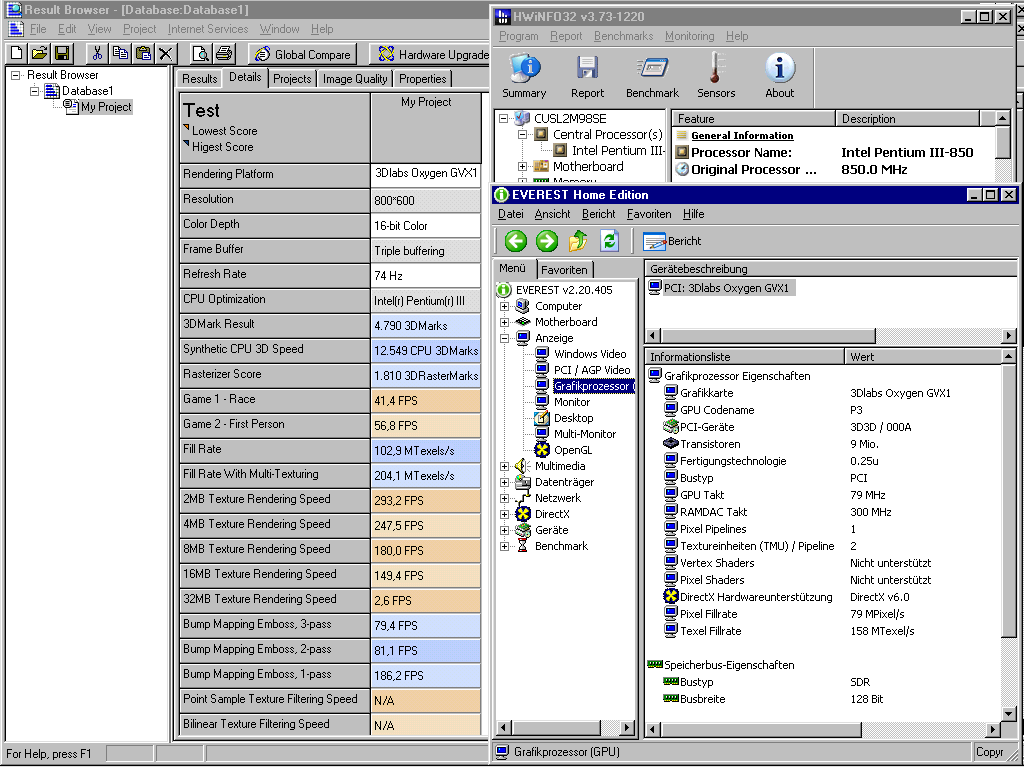Click EVEREST Up level icon
The height and width of the screenshot is (768, 1024).
[x=578, y=241]
